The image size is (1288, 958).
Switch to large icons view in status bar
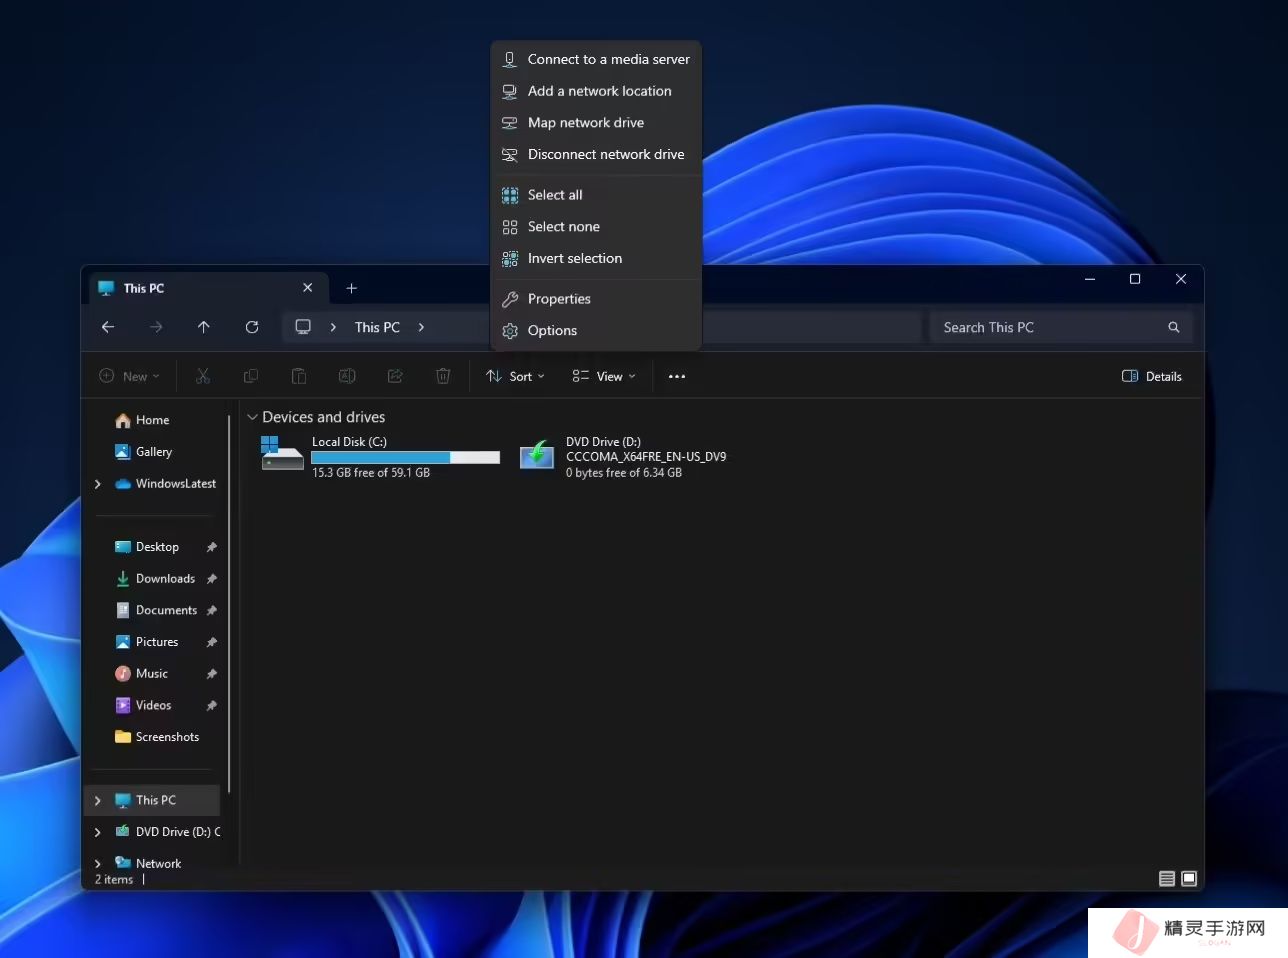click(x=1189, y=879)
